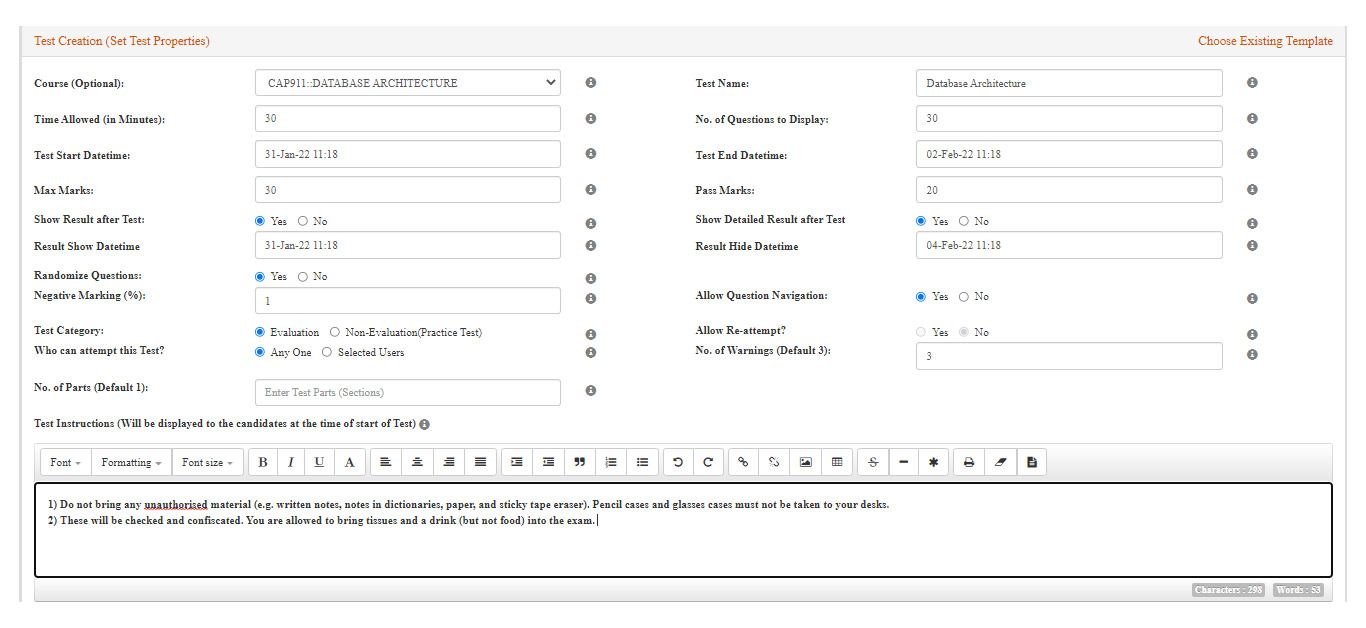Insert a table using the table icon
The image size is (1366, 628).
(837, 463)
